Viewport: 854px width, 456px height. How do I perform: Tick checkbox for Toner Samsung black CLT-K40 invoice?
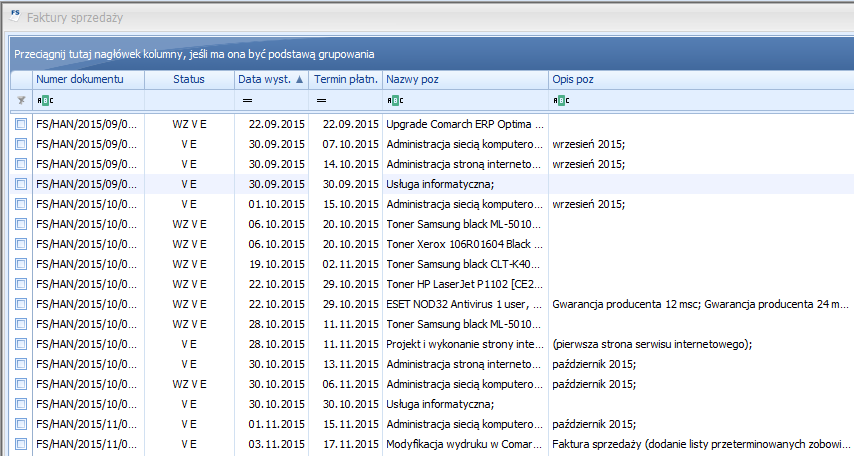[x=21, y=264]
